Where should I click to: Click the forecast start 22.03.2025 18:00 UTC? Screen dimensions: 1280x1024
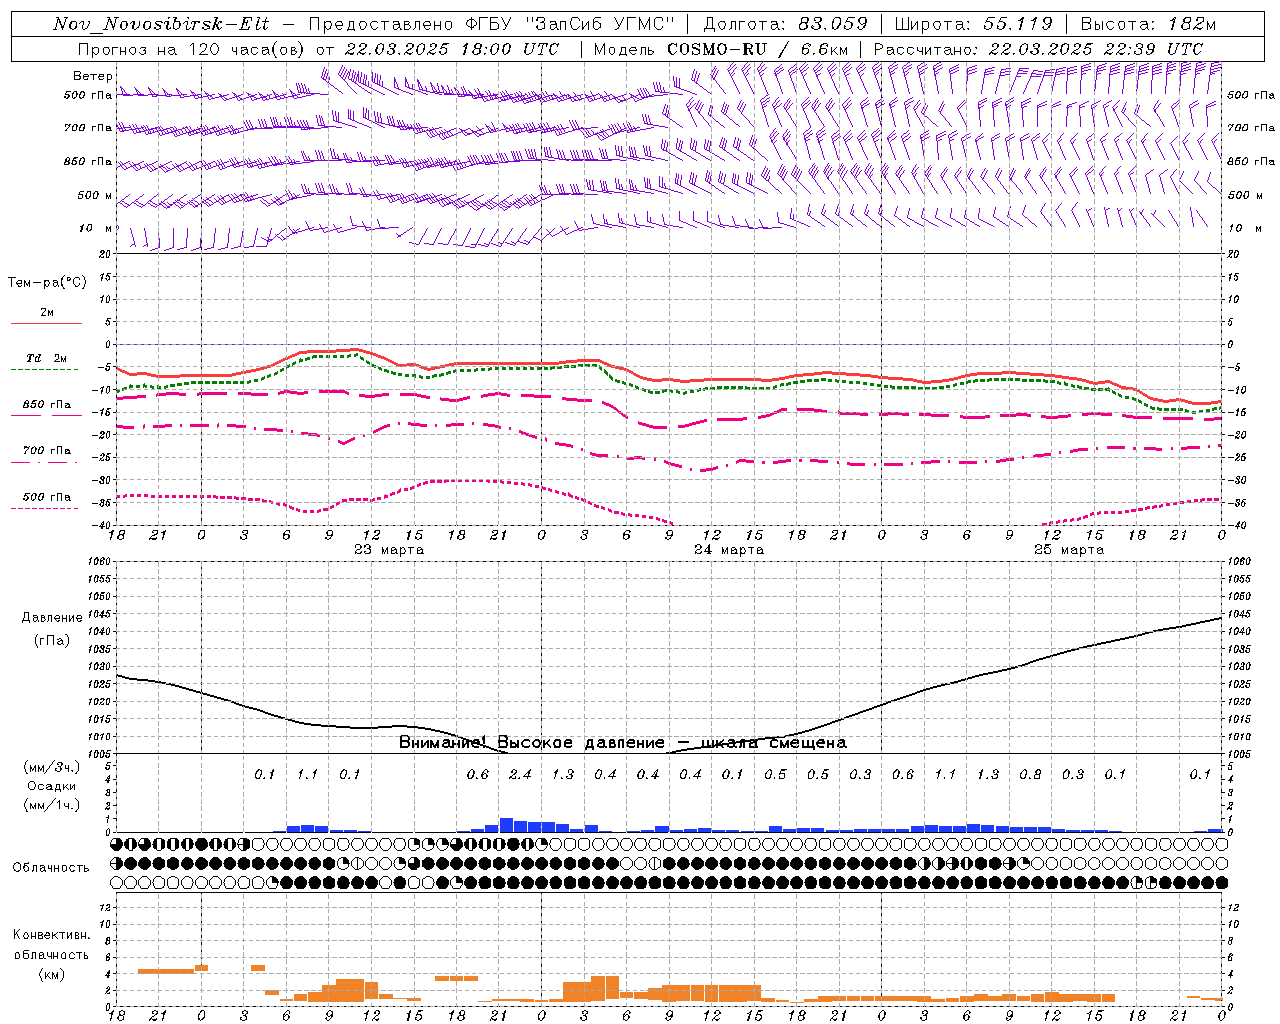click(452, 49)
